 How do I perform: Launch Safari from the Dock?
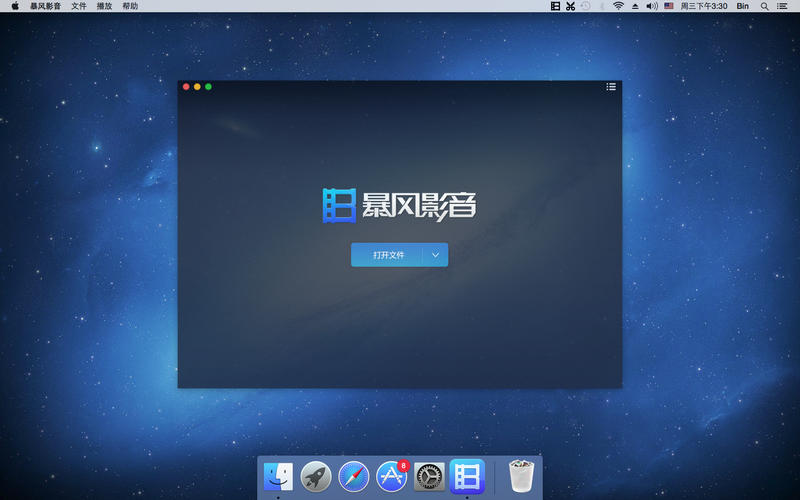click(x=354, y=477)
